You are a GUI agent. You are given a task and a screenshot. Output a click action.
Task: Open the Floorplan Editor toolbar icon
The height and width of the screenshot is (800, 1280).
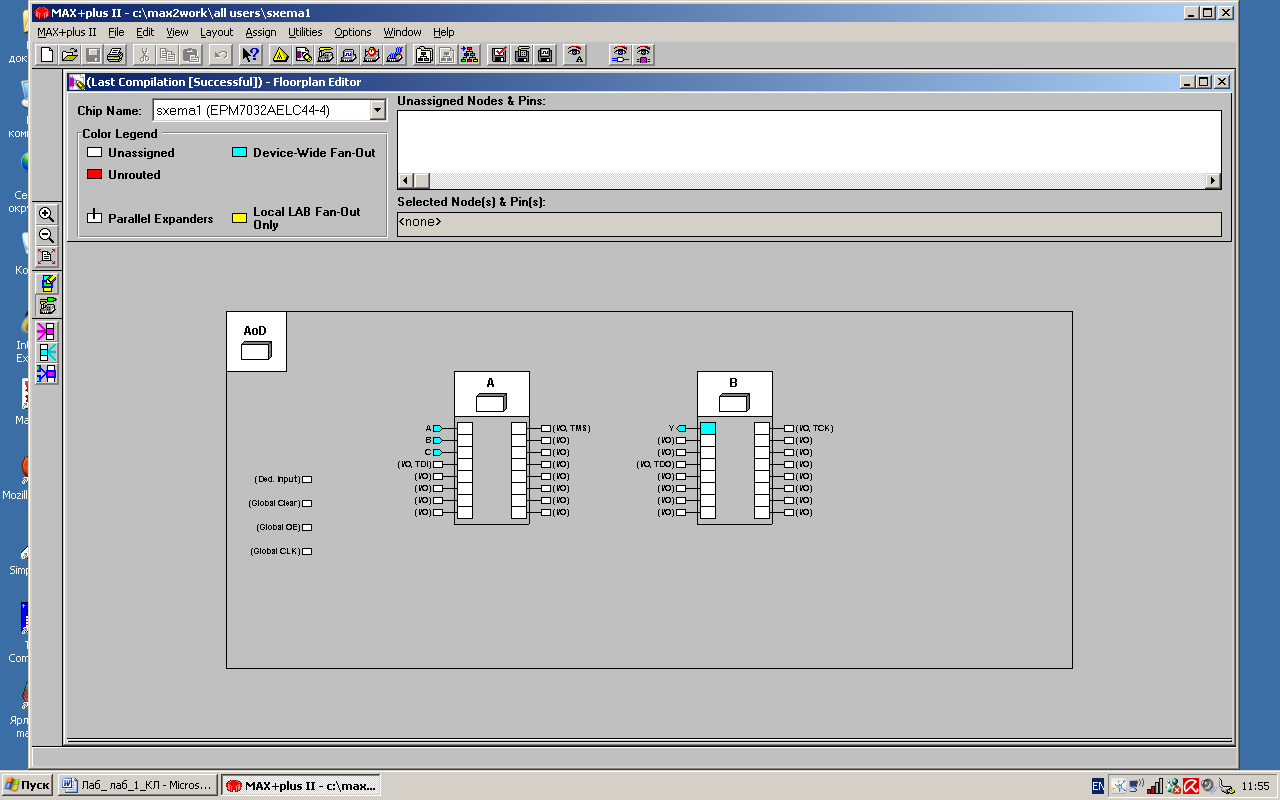coord(303,54)
